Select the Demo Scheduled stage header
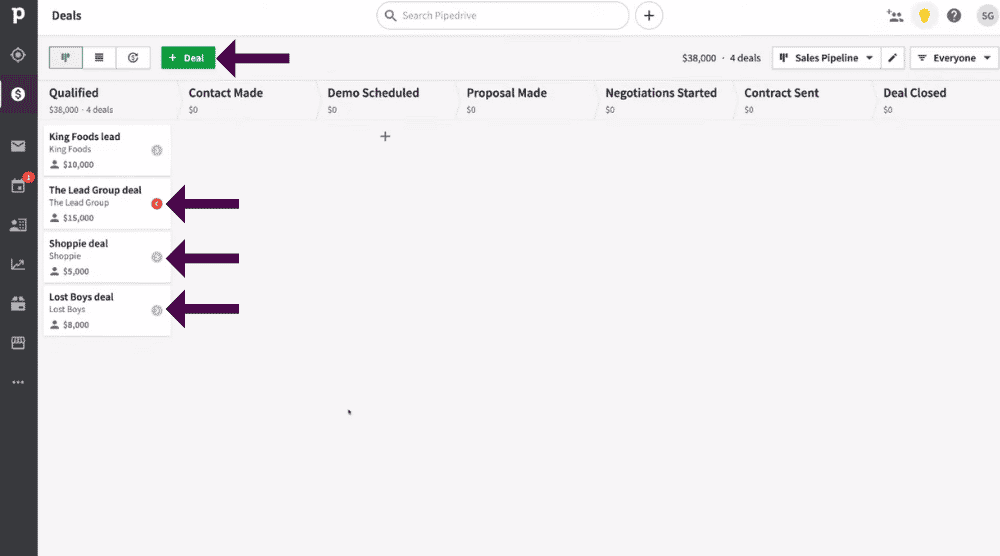Screen dimensions: 1000x556 pyautogui.click(x=373, y=92)
